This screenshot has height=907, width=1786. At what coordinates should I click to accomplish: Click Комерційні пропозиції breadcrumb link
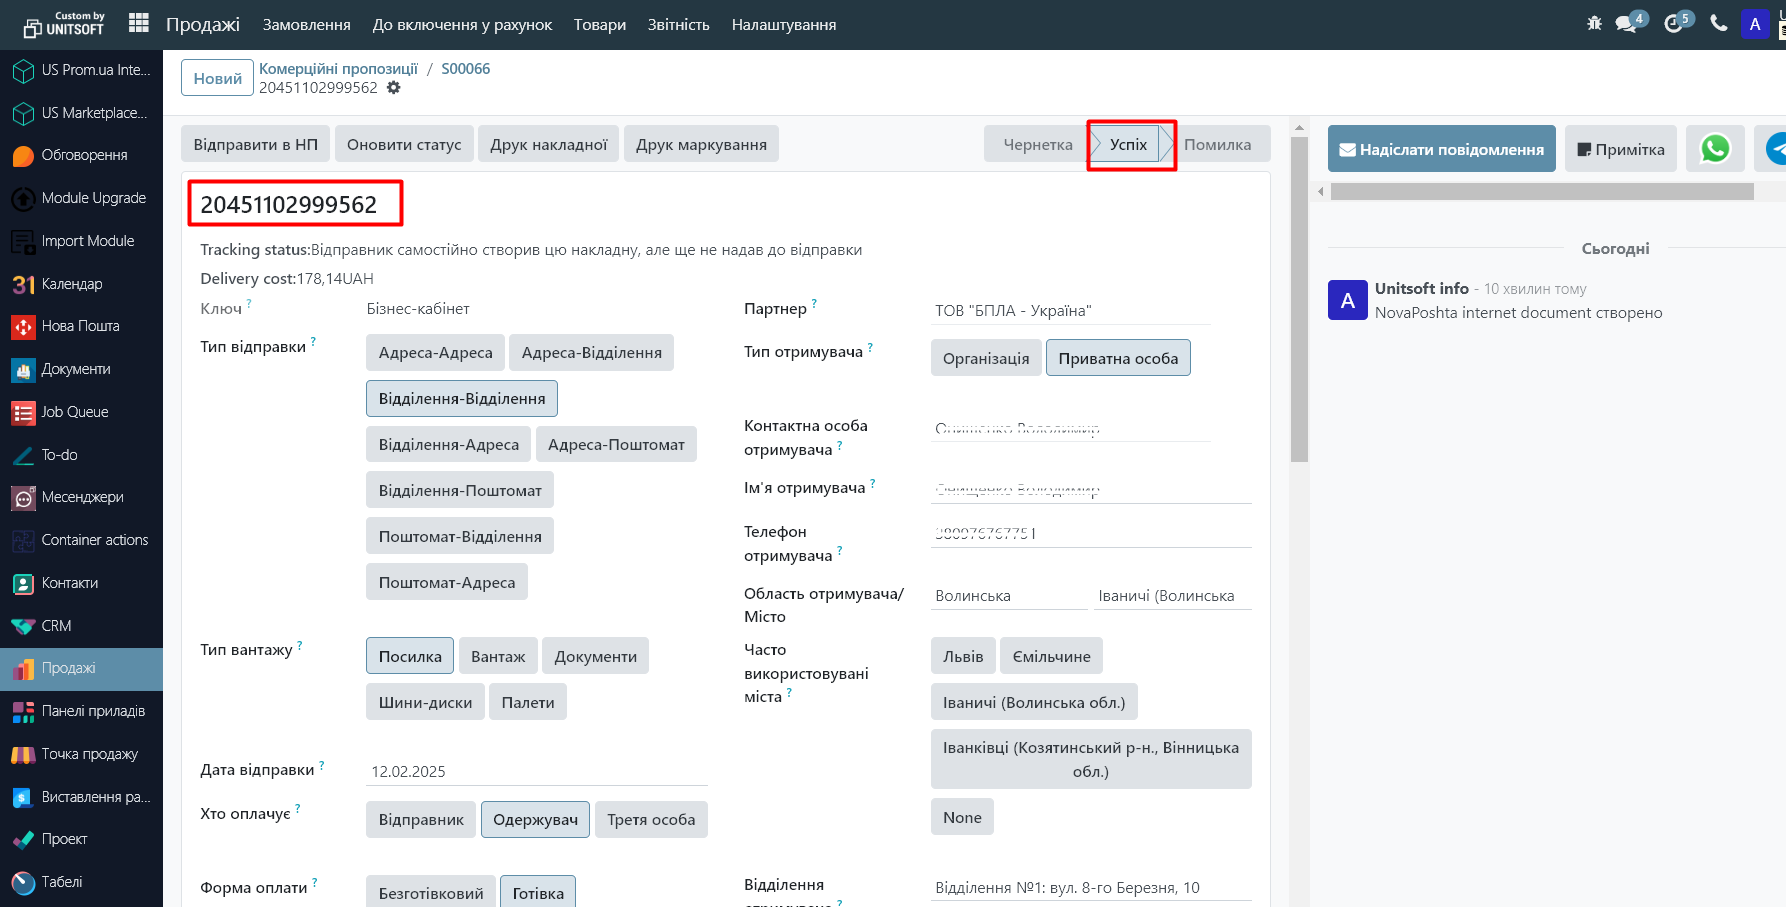coord(338,69)
